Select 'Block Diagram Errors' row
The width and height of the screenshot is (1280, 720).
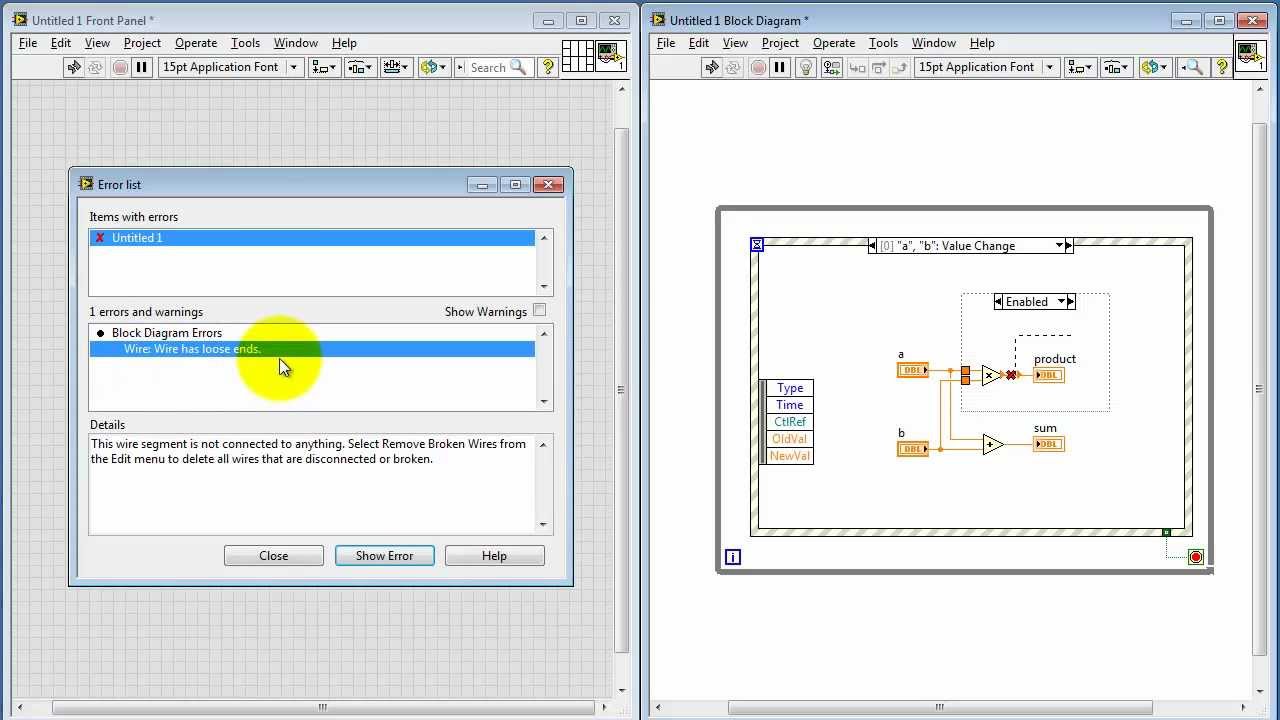tap(312, 333)
